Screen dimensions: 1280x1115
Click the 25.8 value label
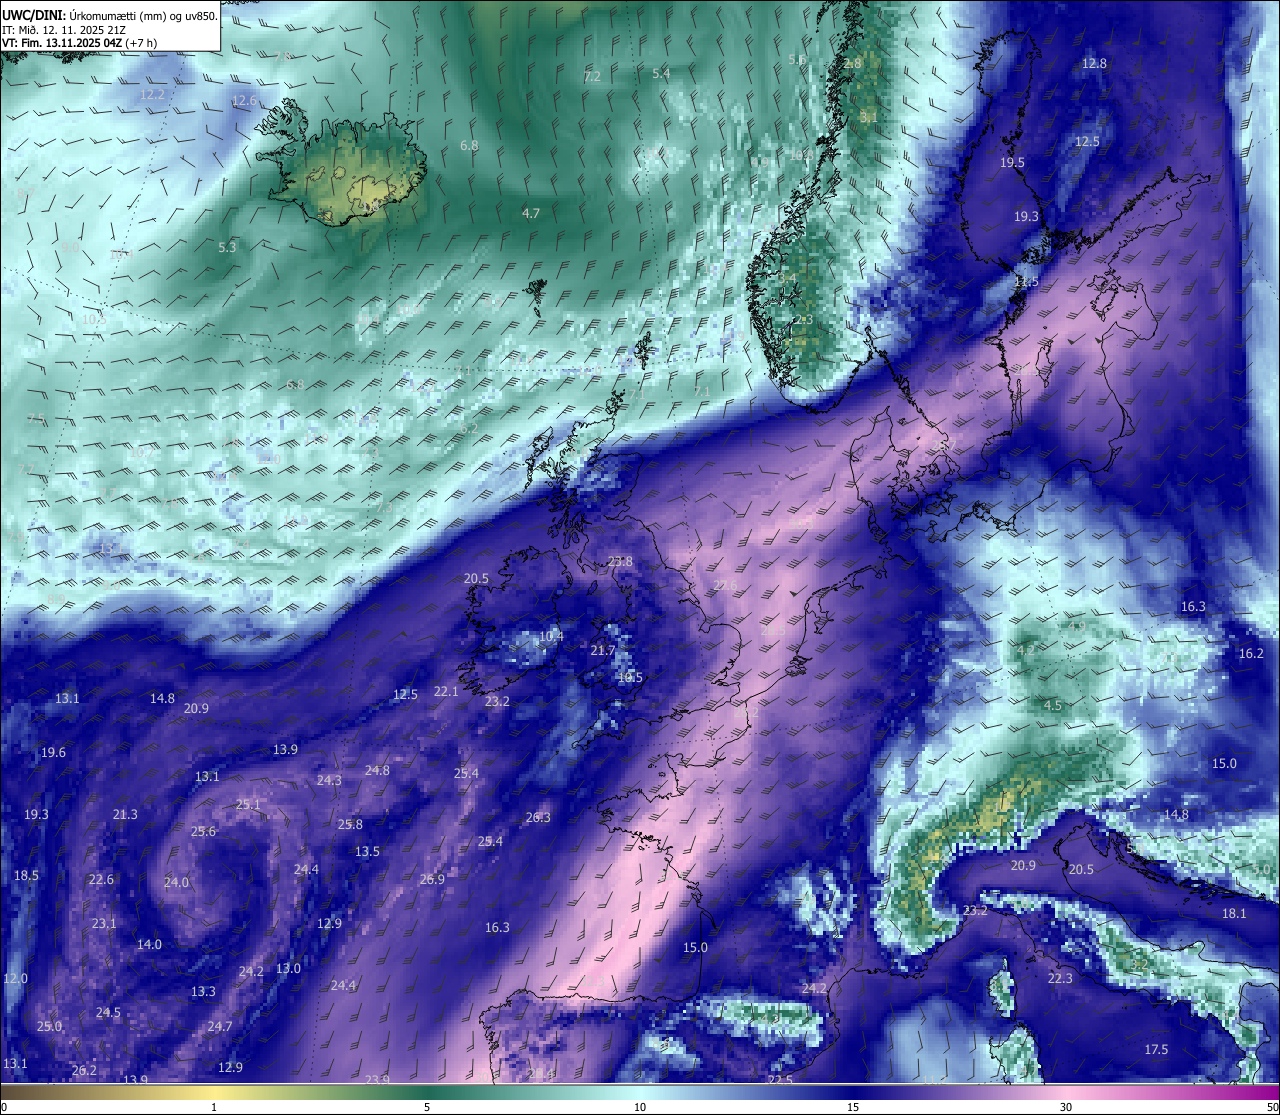(x=350, y=825)
